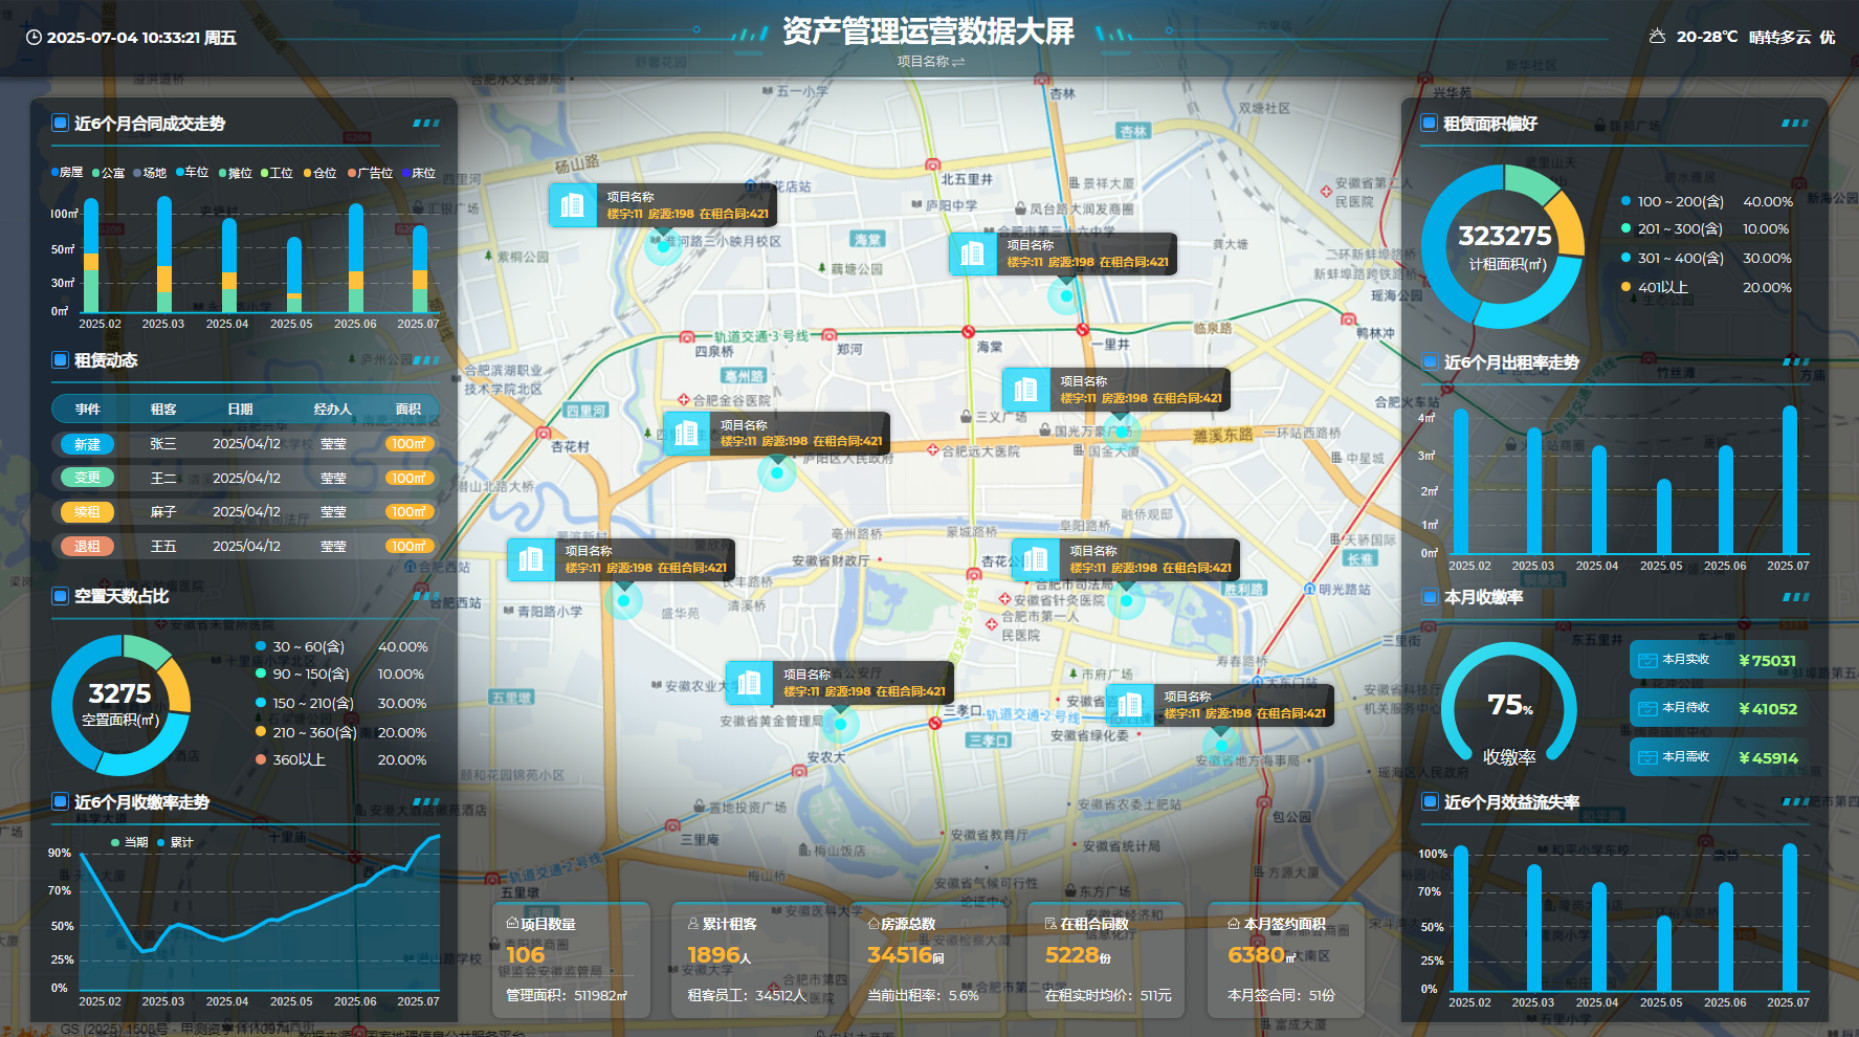Click the weather icon in the header
Image resolution: width=1859 pixels, height=1037 pixels.
(x=1657, y=37)
